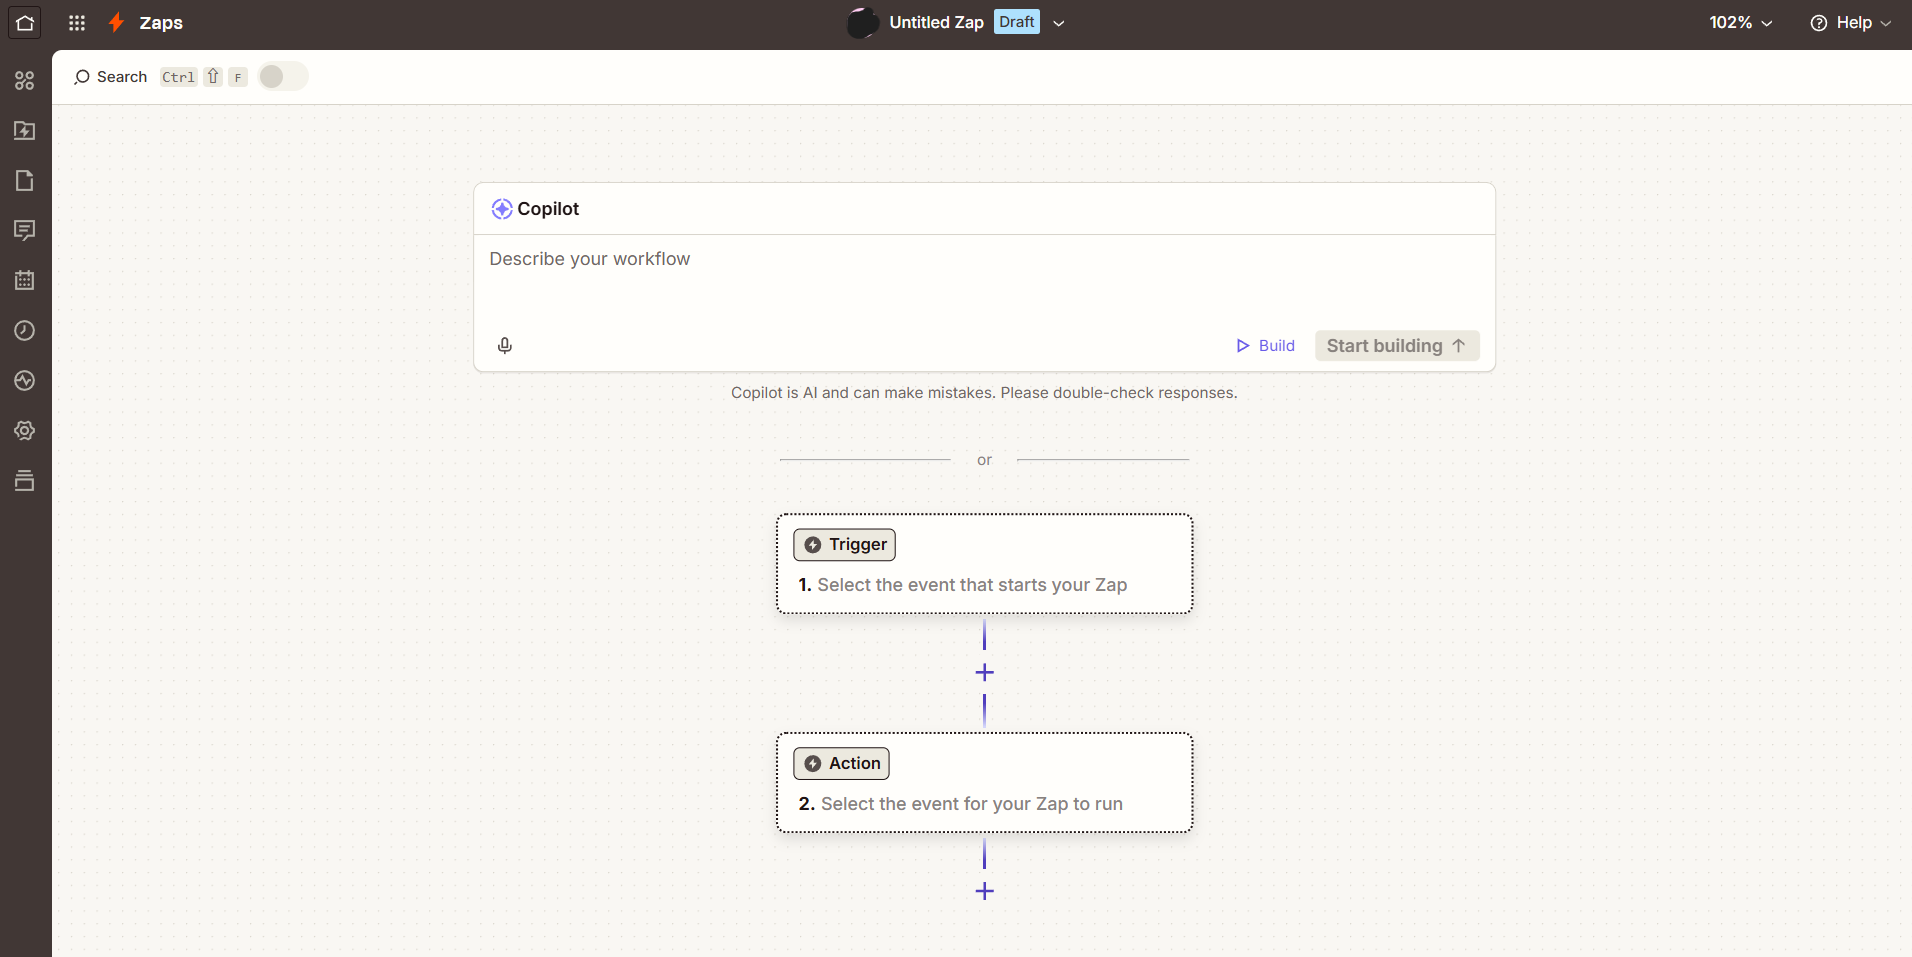Click the Ctrl shortcut key hint
1912x957 pixels.
pos(178,77)
